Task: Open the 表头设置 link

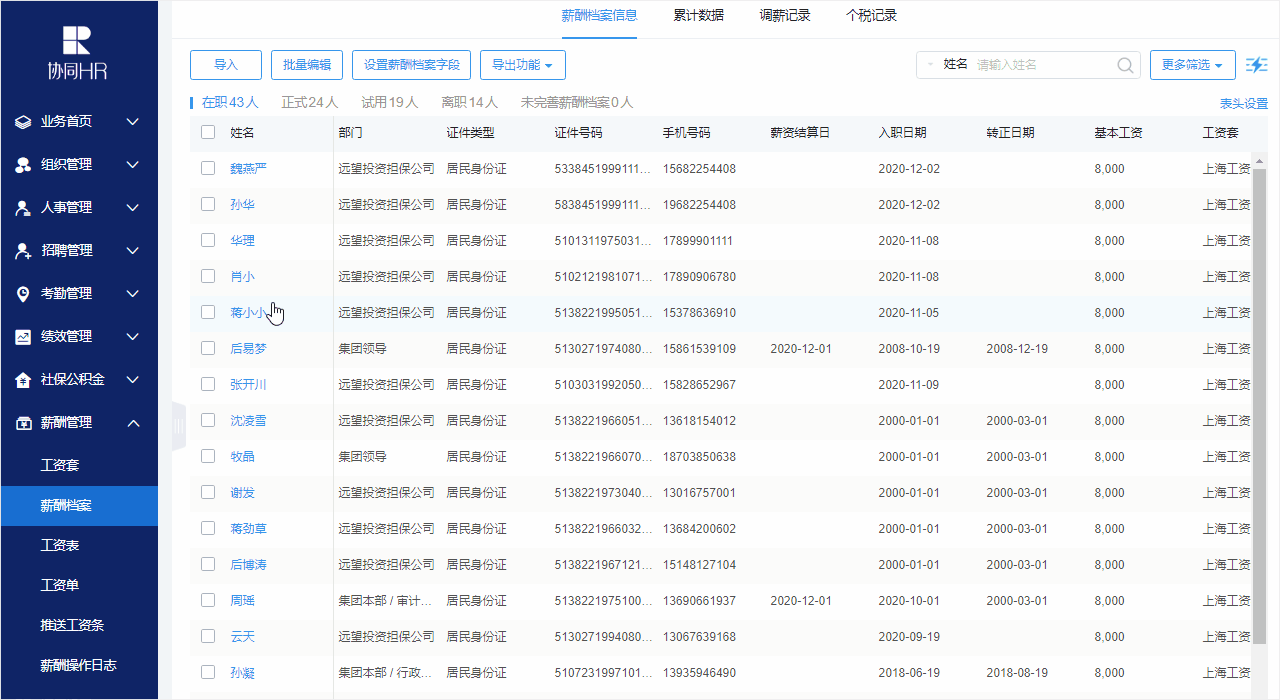Action: pos(1243,103)
